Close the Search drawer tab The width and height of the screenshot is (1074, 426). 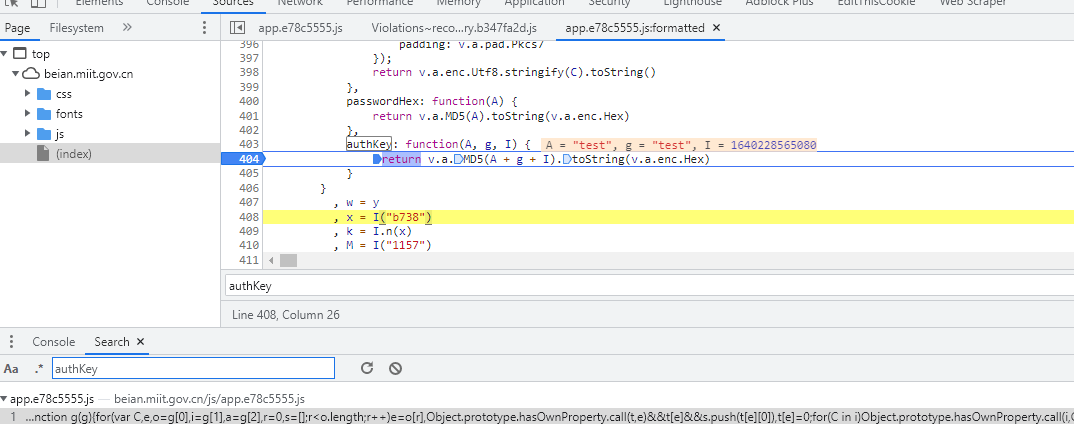tap(141, 342)
